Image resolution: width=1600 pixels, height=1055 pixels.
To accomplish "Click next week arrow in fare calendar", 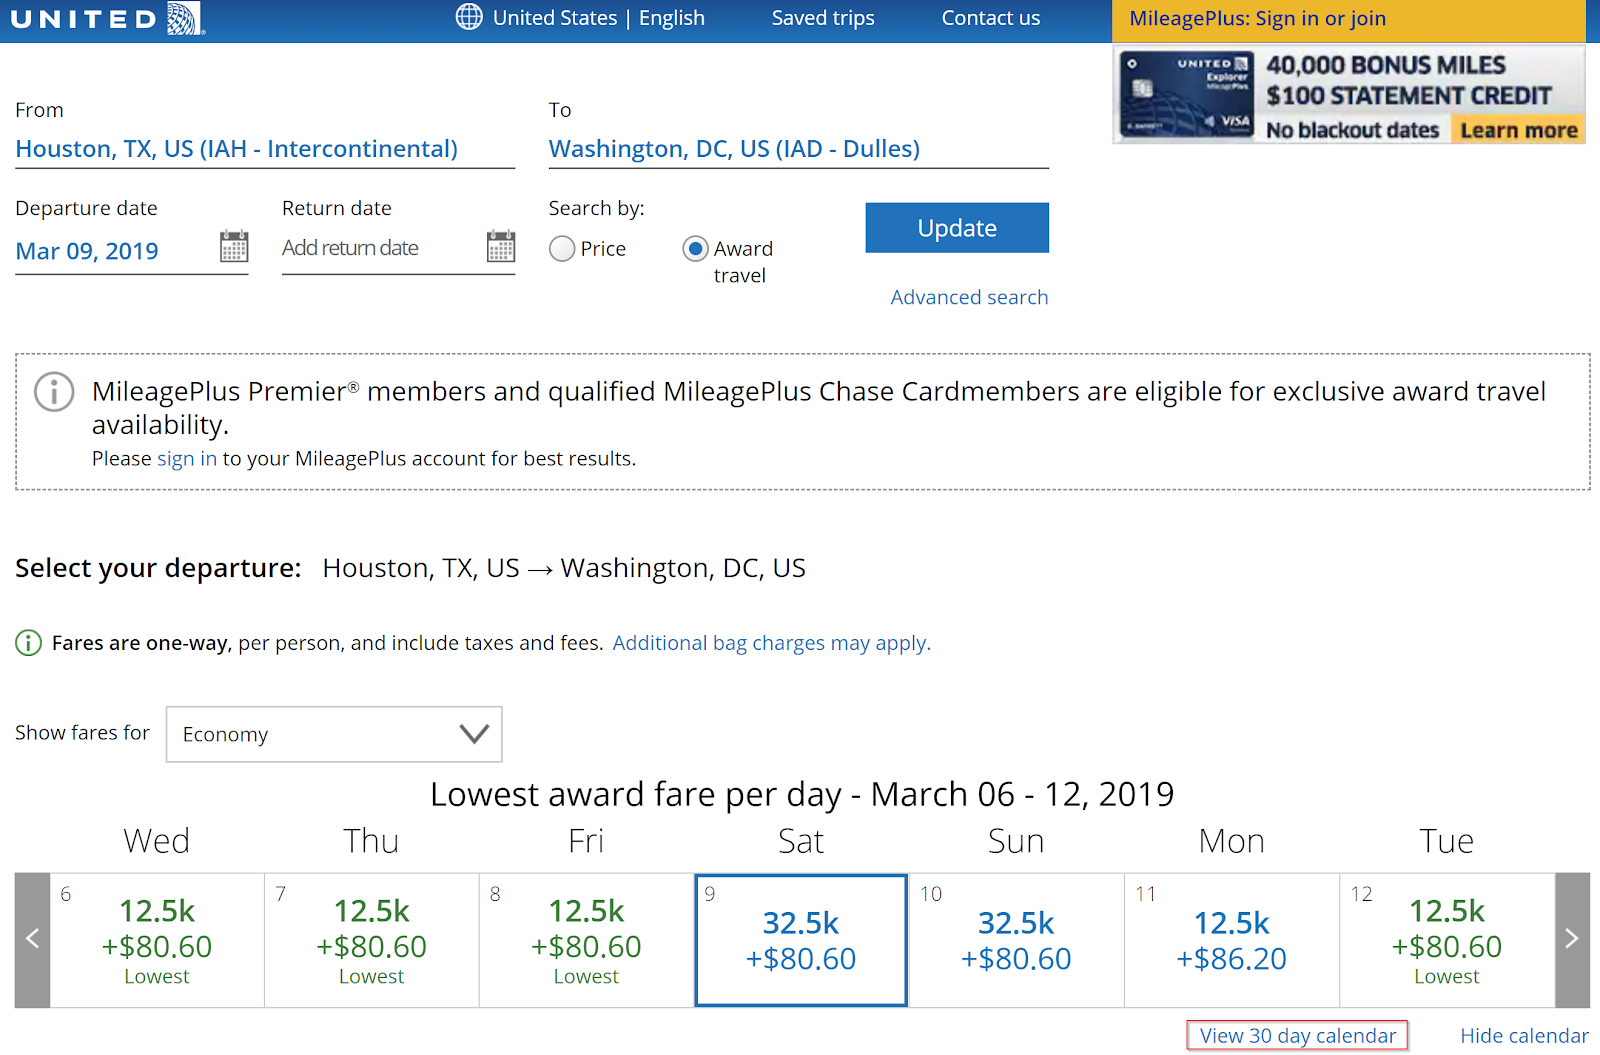I will tap(1571, 939).
